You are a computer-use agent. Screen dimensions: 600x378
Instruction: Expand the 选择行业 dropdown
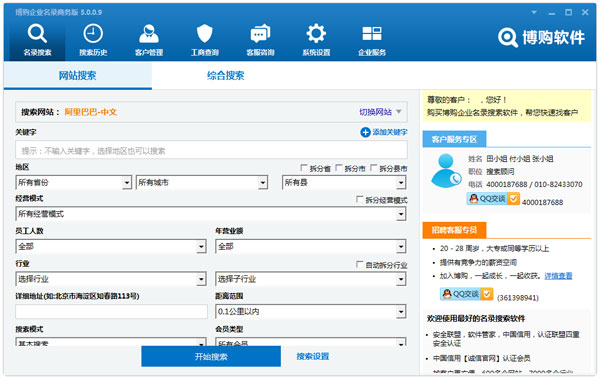201,279
